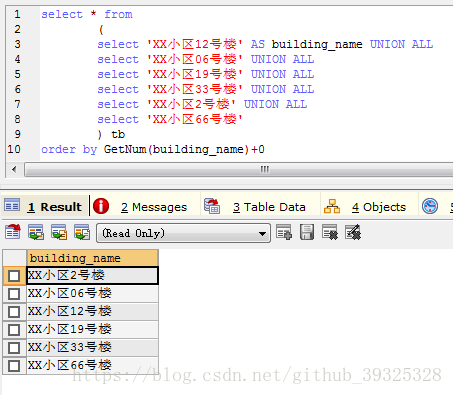Click the blue clock history icon

tap(430, 206)
